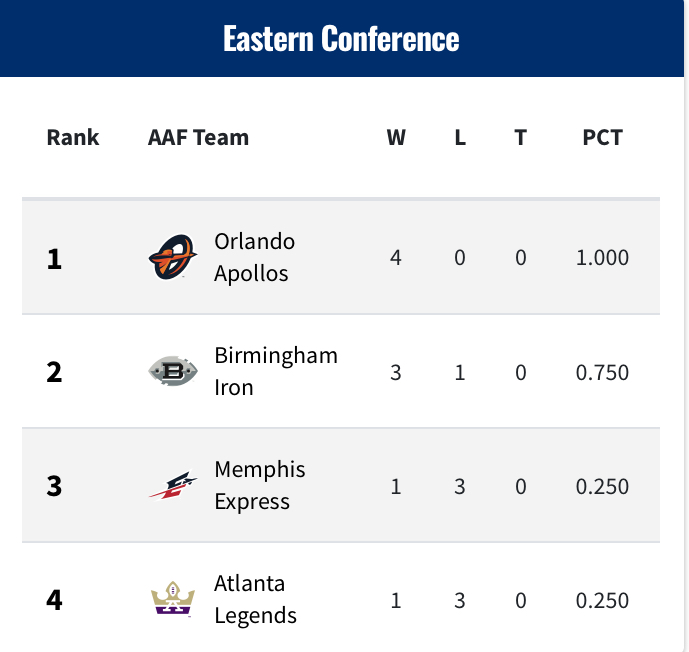Image resolution: width=689 pixels, height=652 pixels.
Task: Select rank number 4 cell
Action: click(x=54, y=600)
